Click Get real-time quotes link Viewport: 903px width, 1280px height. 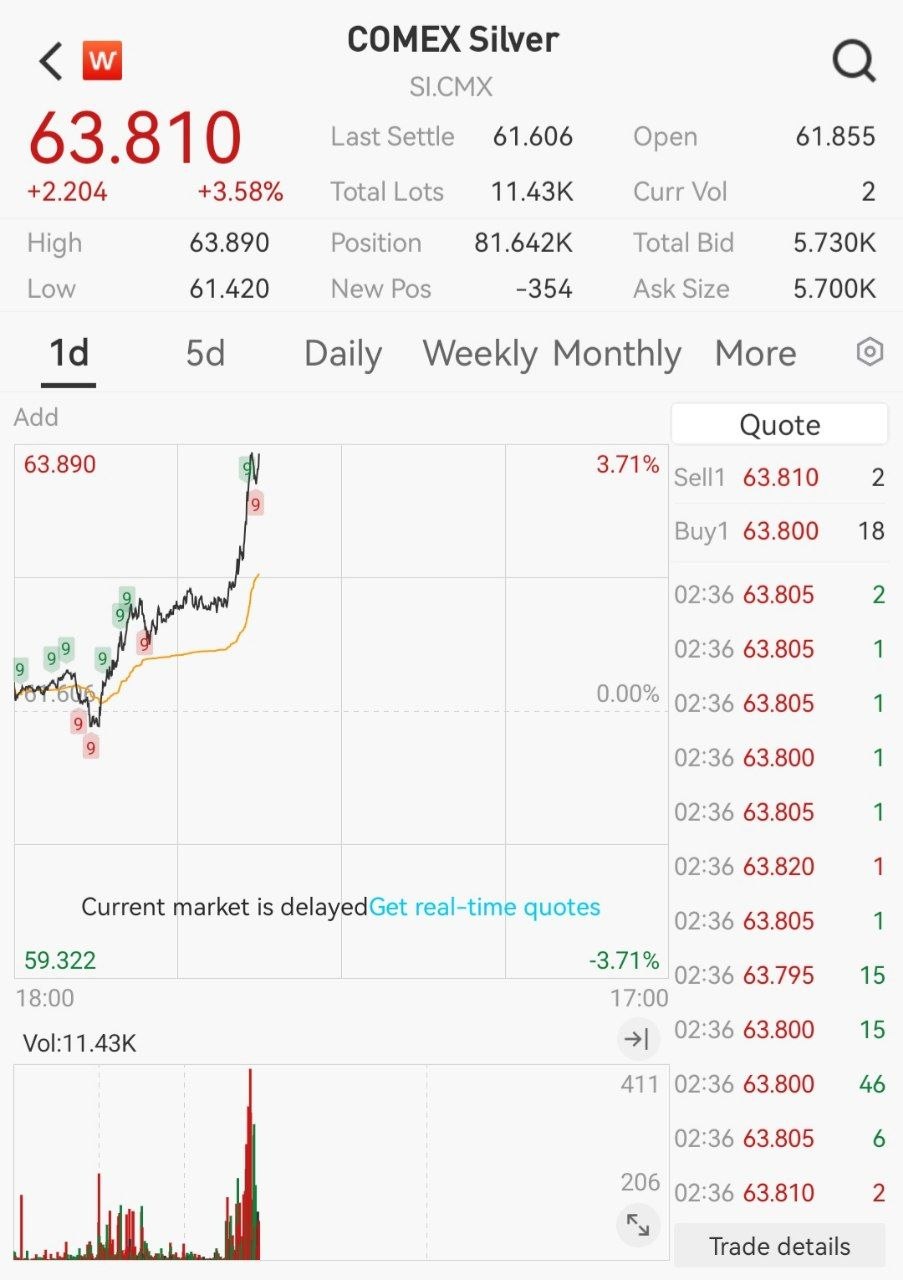[485, 907]
